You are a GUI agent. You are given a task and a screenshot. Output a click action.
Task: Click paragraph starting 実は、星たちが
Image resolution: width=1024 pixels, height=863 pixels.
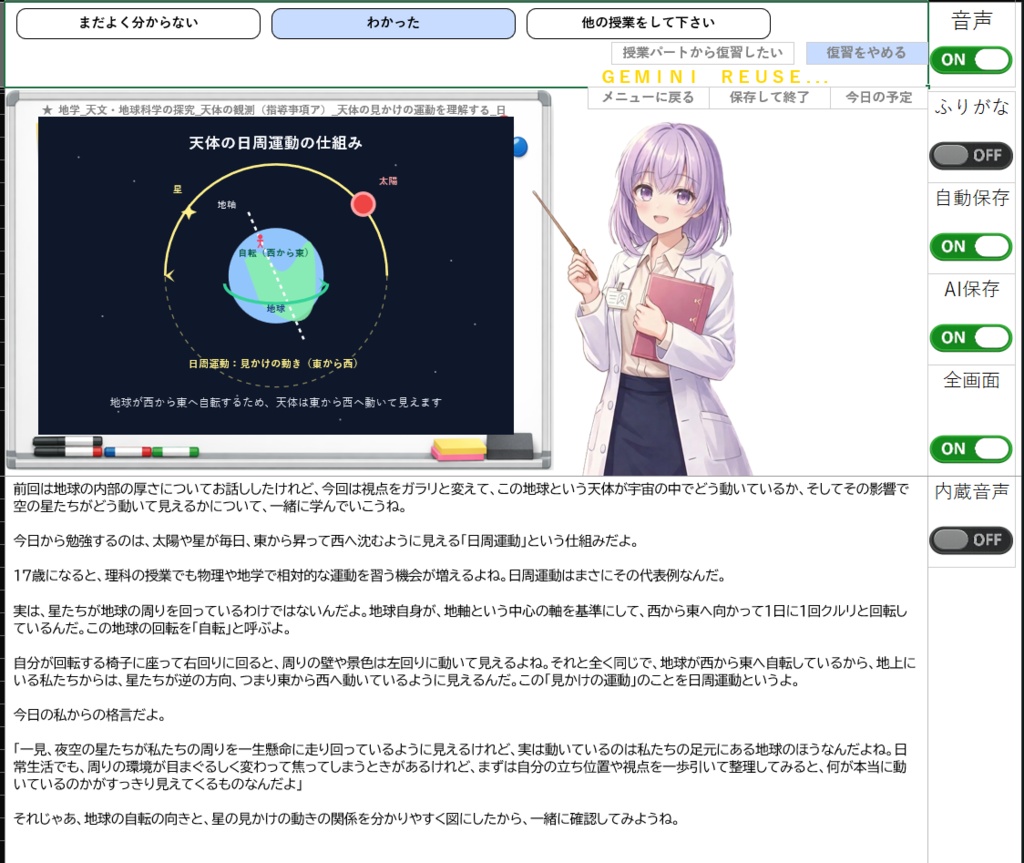[460, 619]
